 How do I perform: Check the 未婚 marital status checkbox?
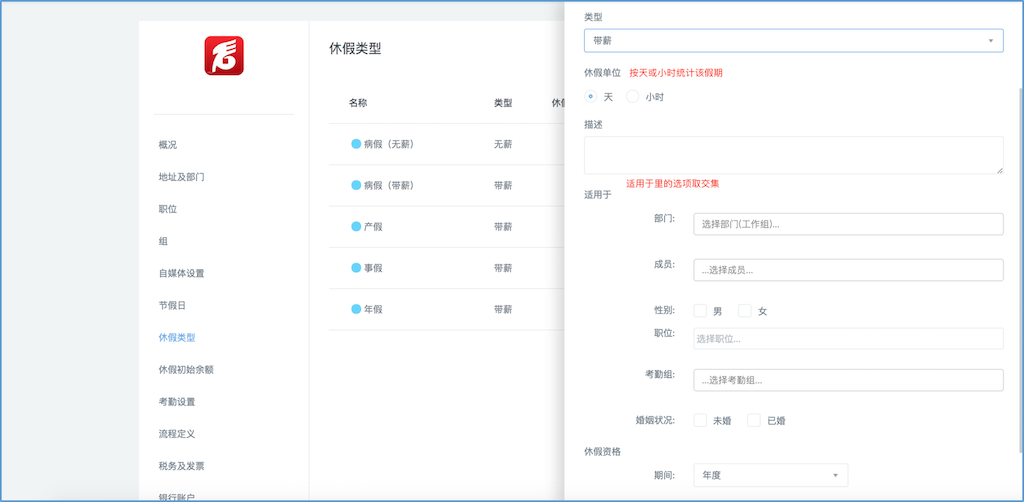click(x=700, y=420)
